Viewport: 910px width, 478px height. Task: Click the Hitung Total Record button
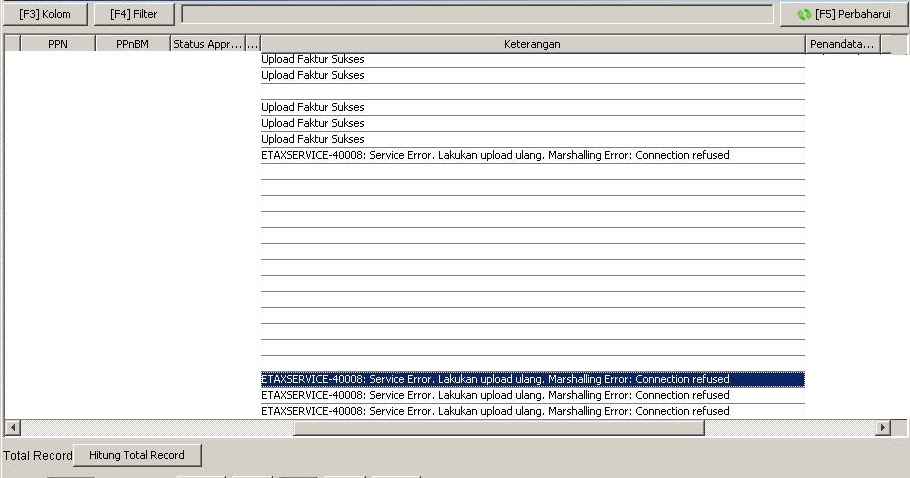click(137, 455)
